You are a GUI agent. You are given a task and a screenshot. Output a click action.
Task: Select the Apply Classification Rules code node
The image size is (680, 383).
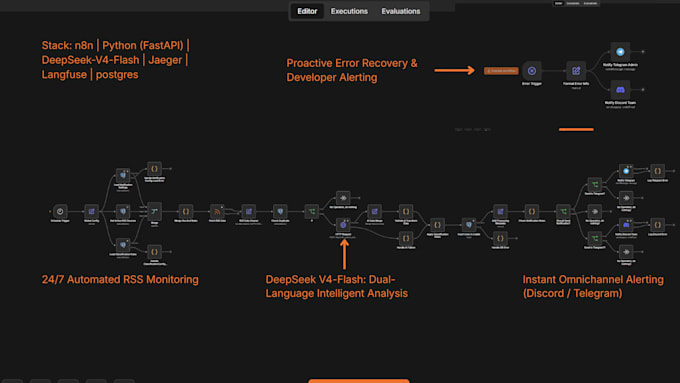coord(437,225)
